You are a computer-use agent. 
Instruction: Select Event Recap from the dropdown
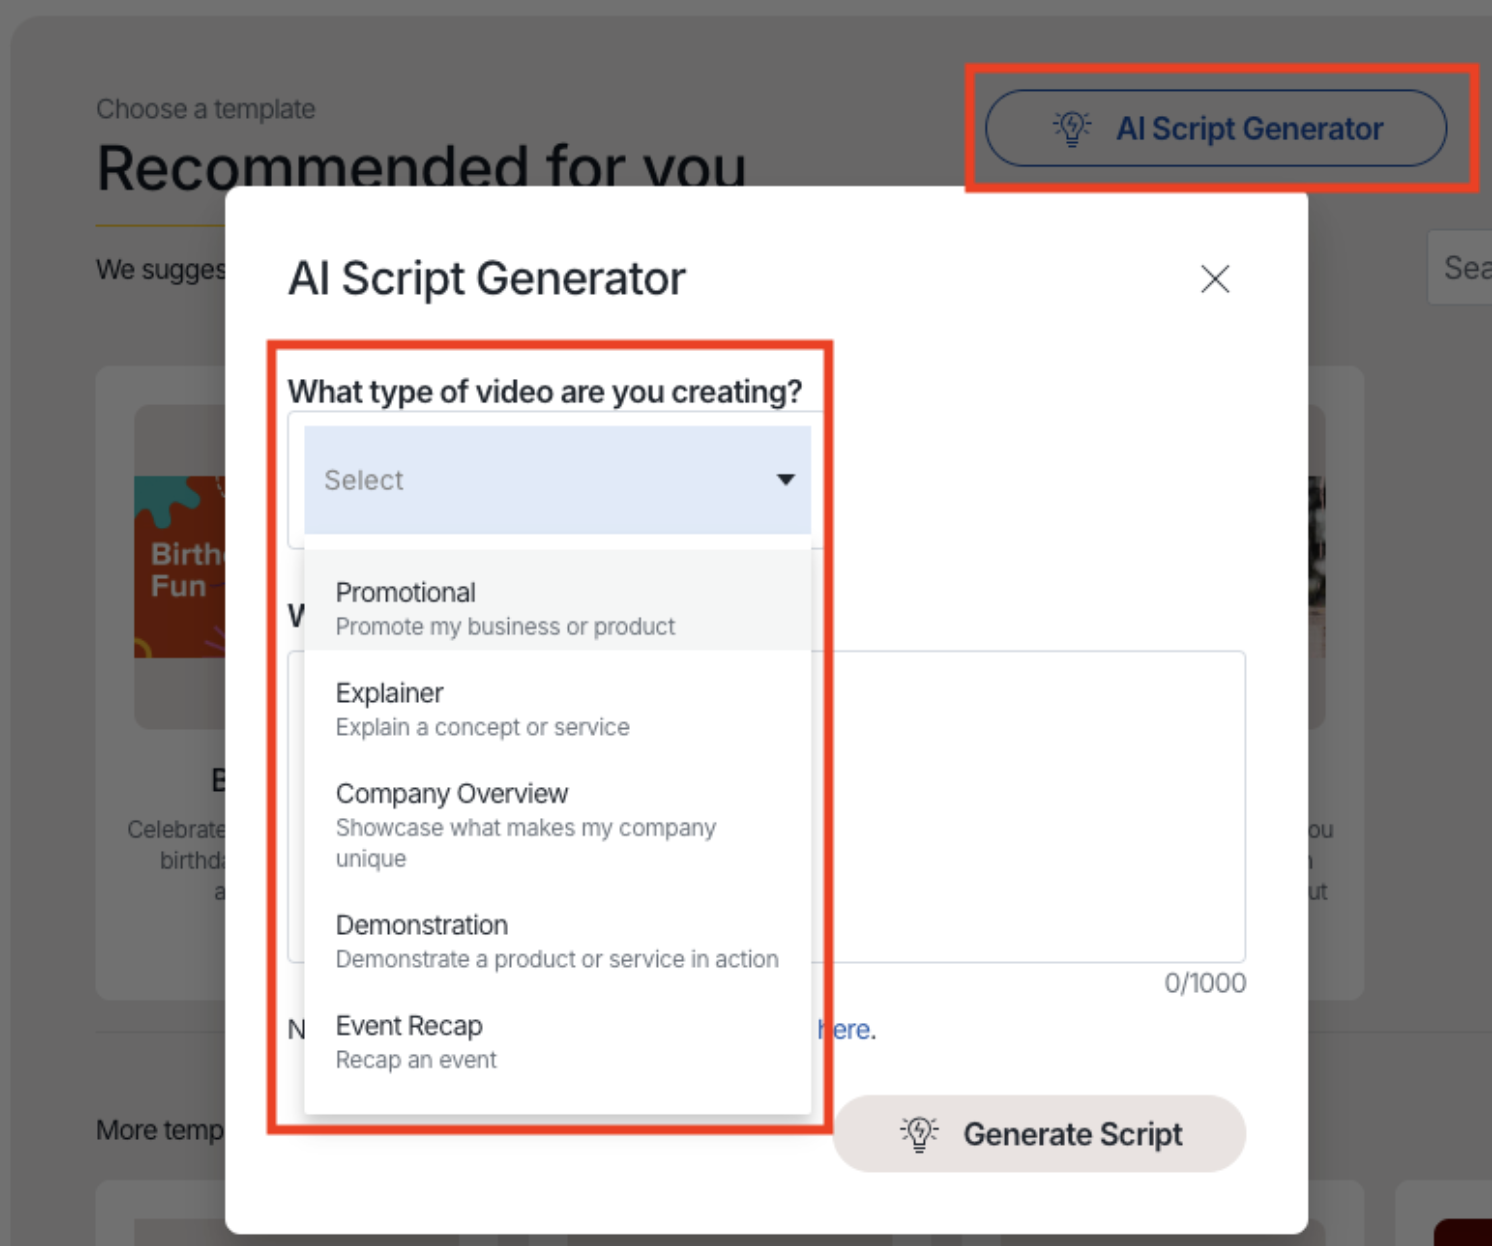point(557,1042)
